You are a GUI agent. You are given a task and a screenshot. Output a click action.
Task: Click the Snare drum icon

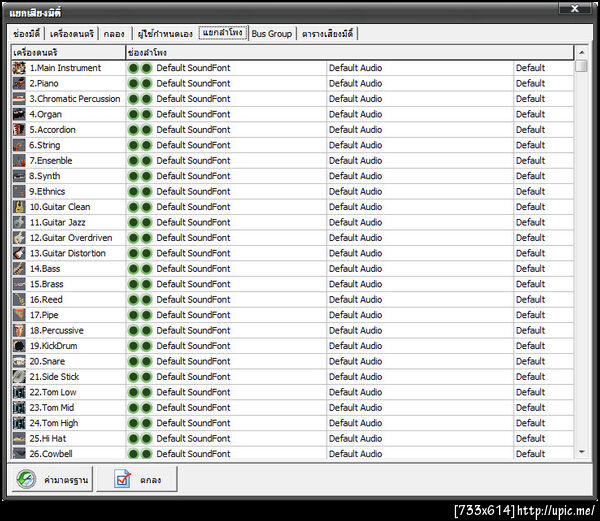click(x=19, y=361)
